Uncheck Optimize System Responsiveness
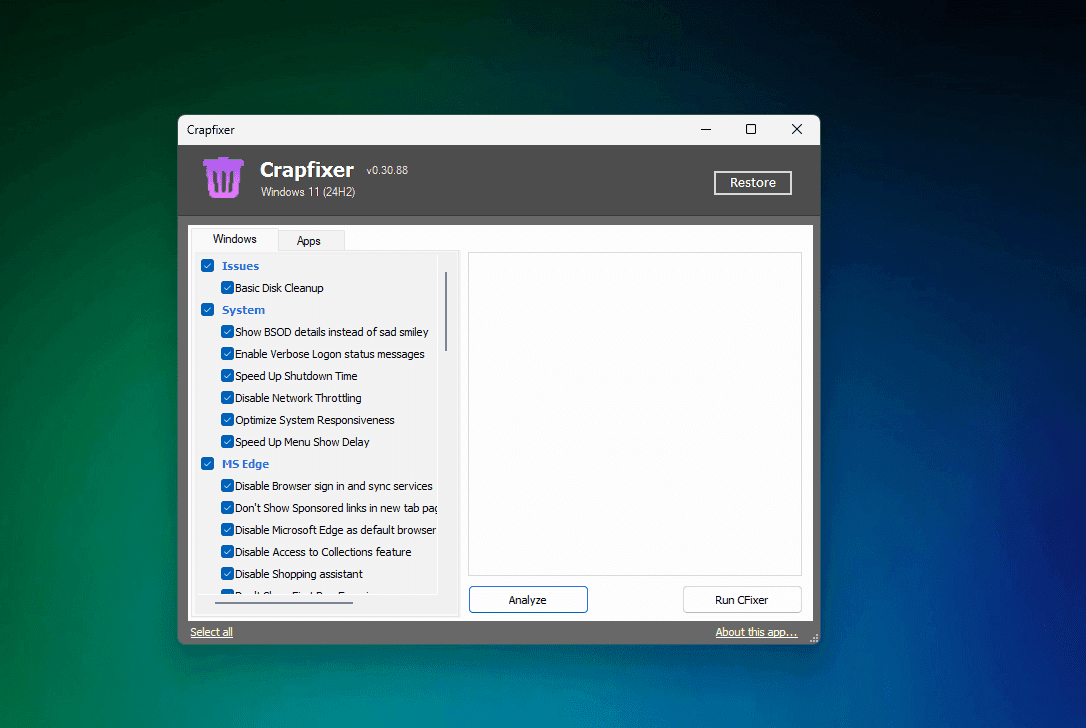 pos(227,419)
